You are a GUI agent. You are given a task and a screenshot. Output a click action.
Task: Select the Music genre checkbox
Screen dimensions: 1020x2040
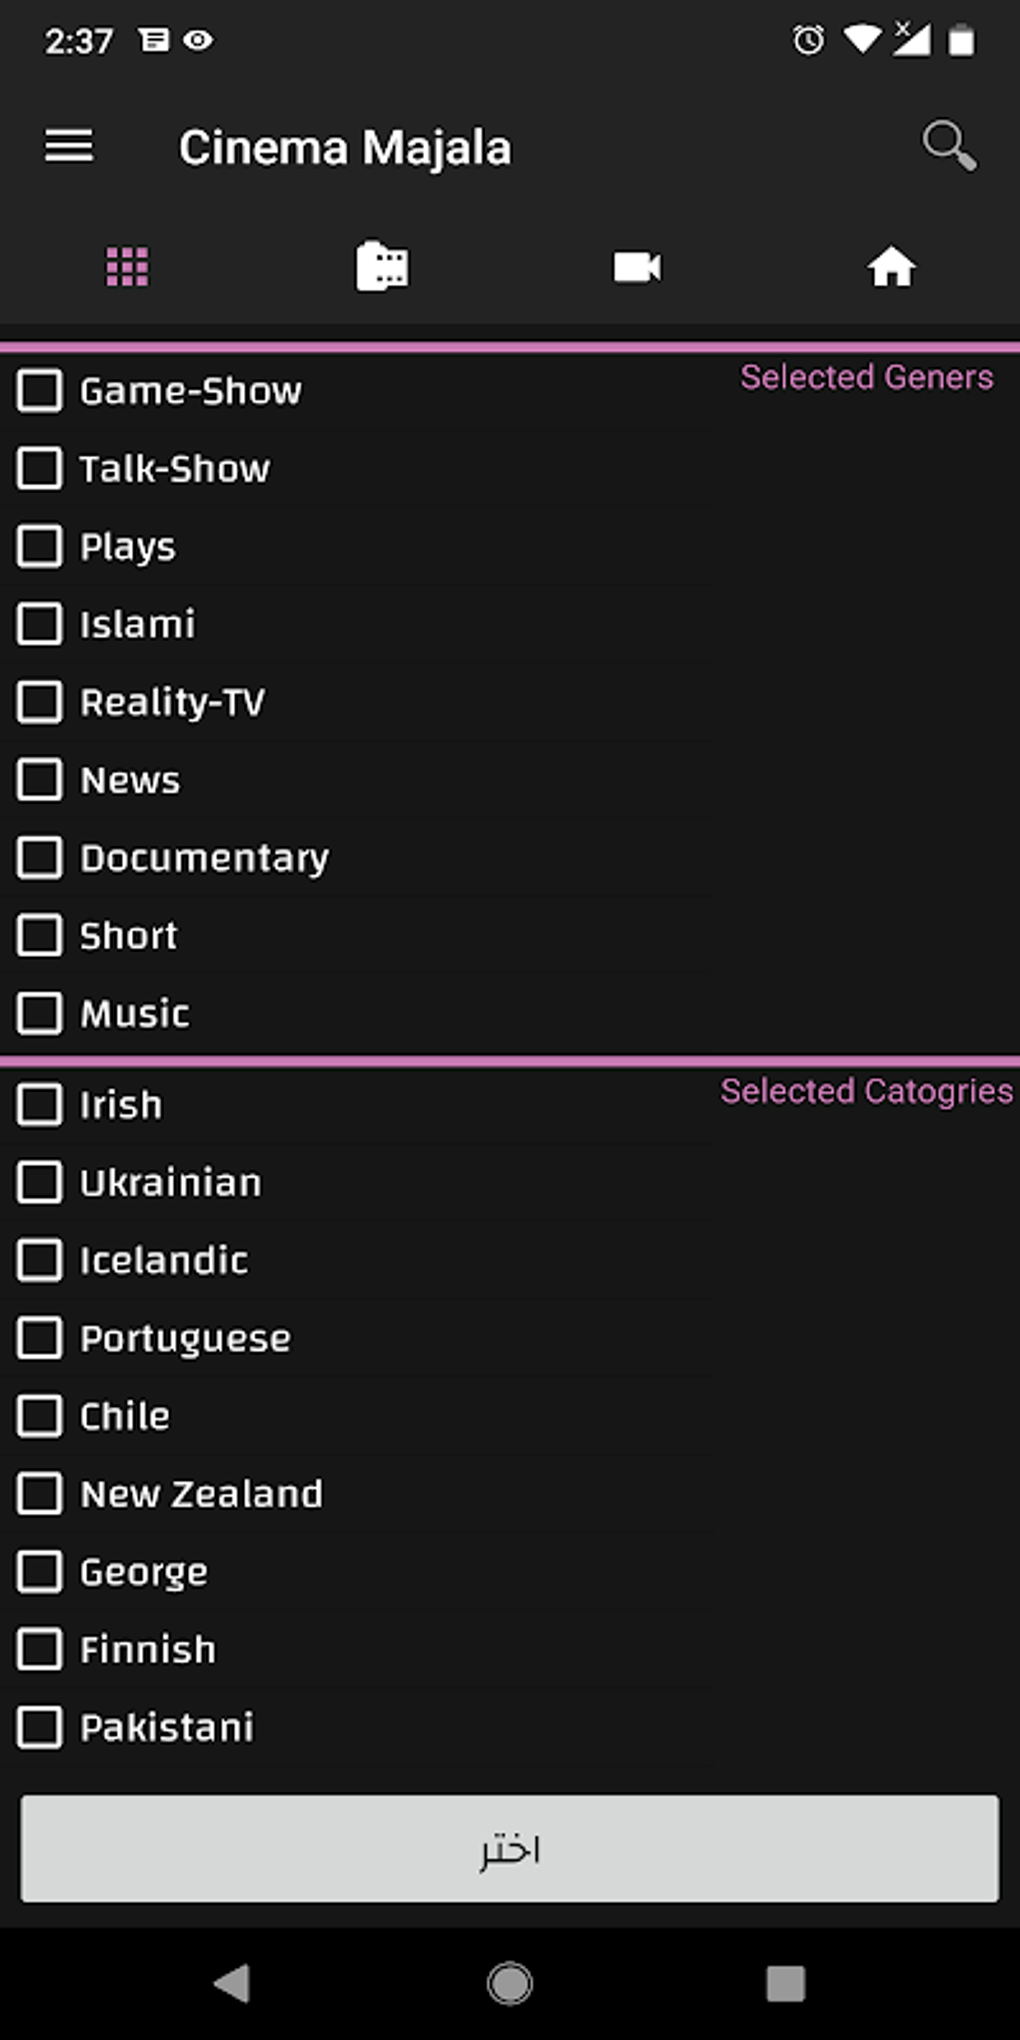(39, 1013)
